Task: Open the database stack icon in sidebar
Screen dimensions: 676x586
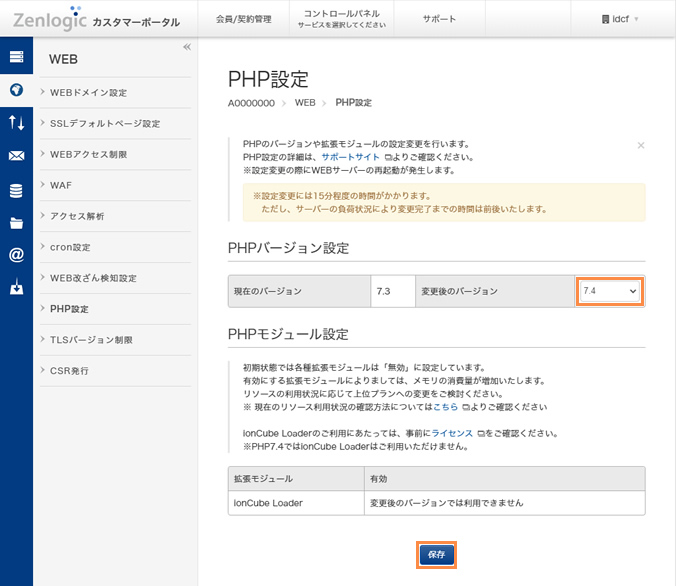Action: [16, 190]
